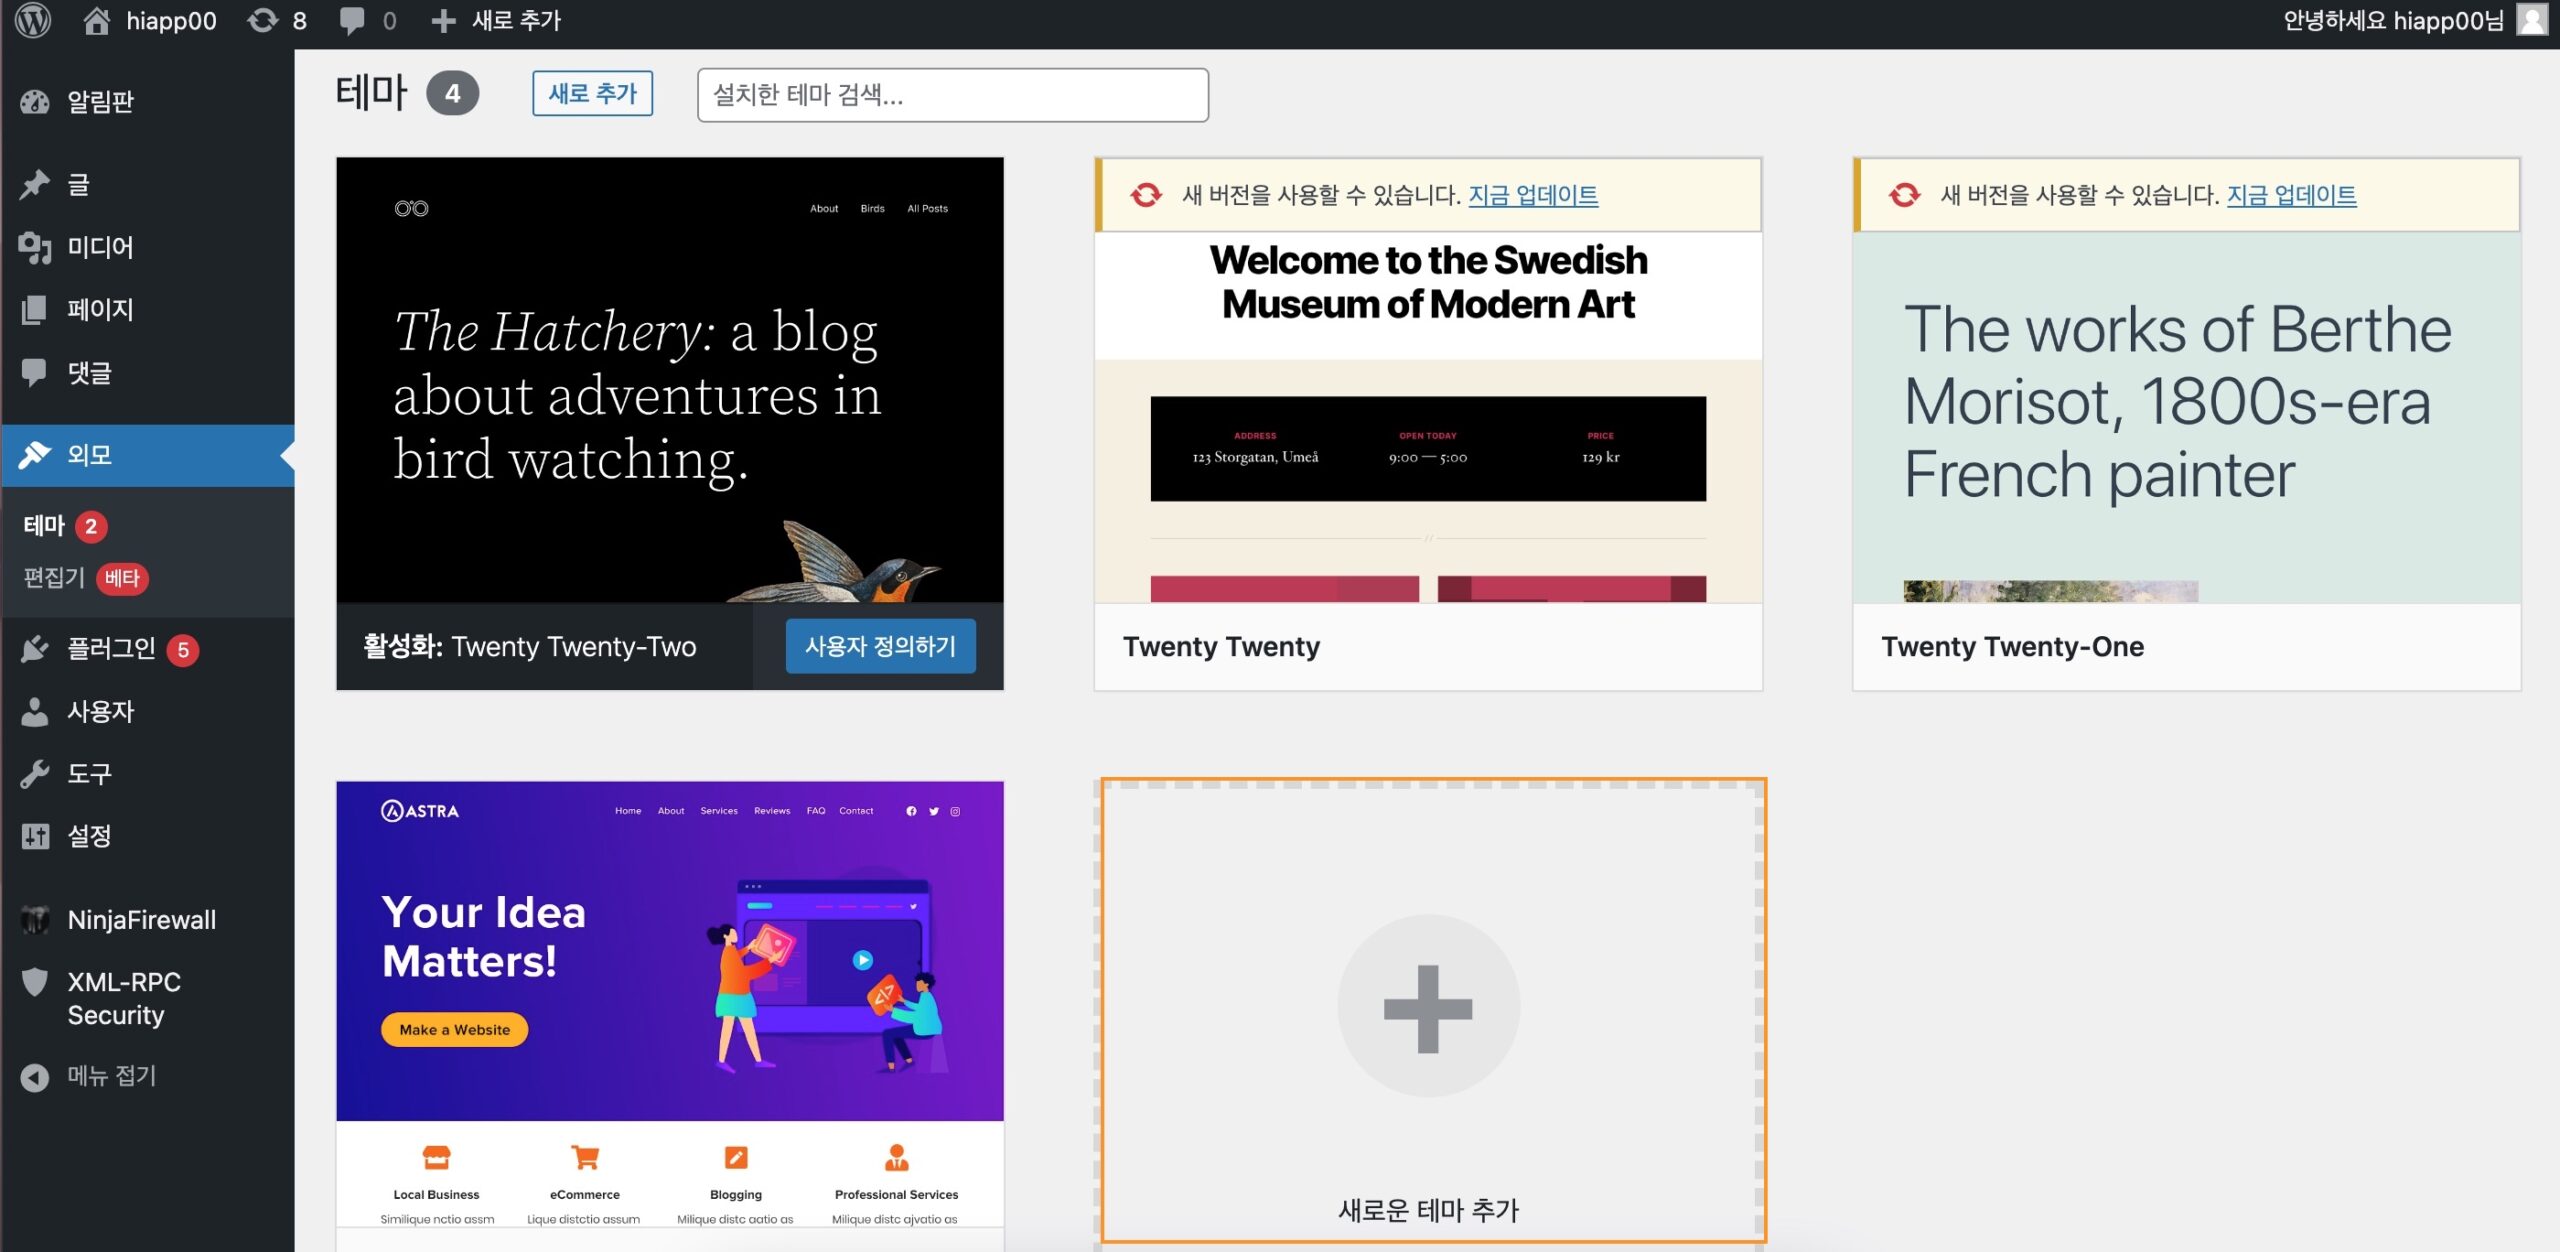
Task: Click 새로 추가 text in the admin bar
Action: pos(516,20)
